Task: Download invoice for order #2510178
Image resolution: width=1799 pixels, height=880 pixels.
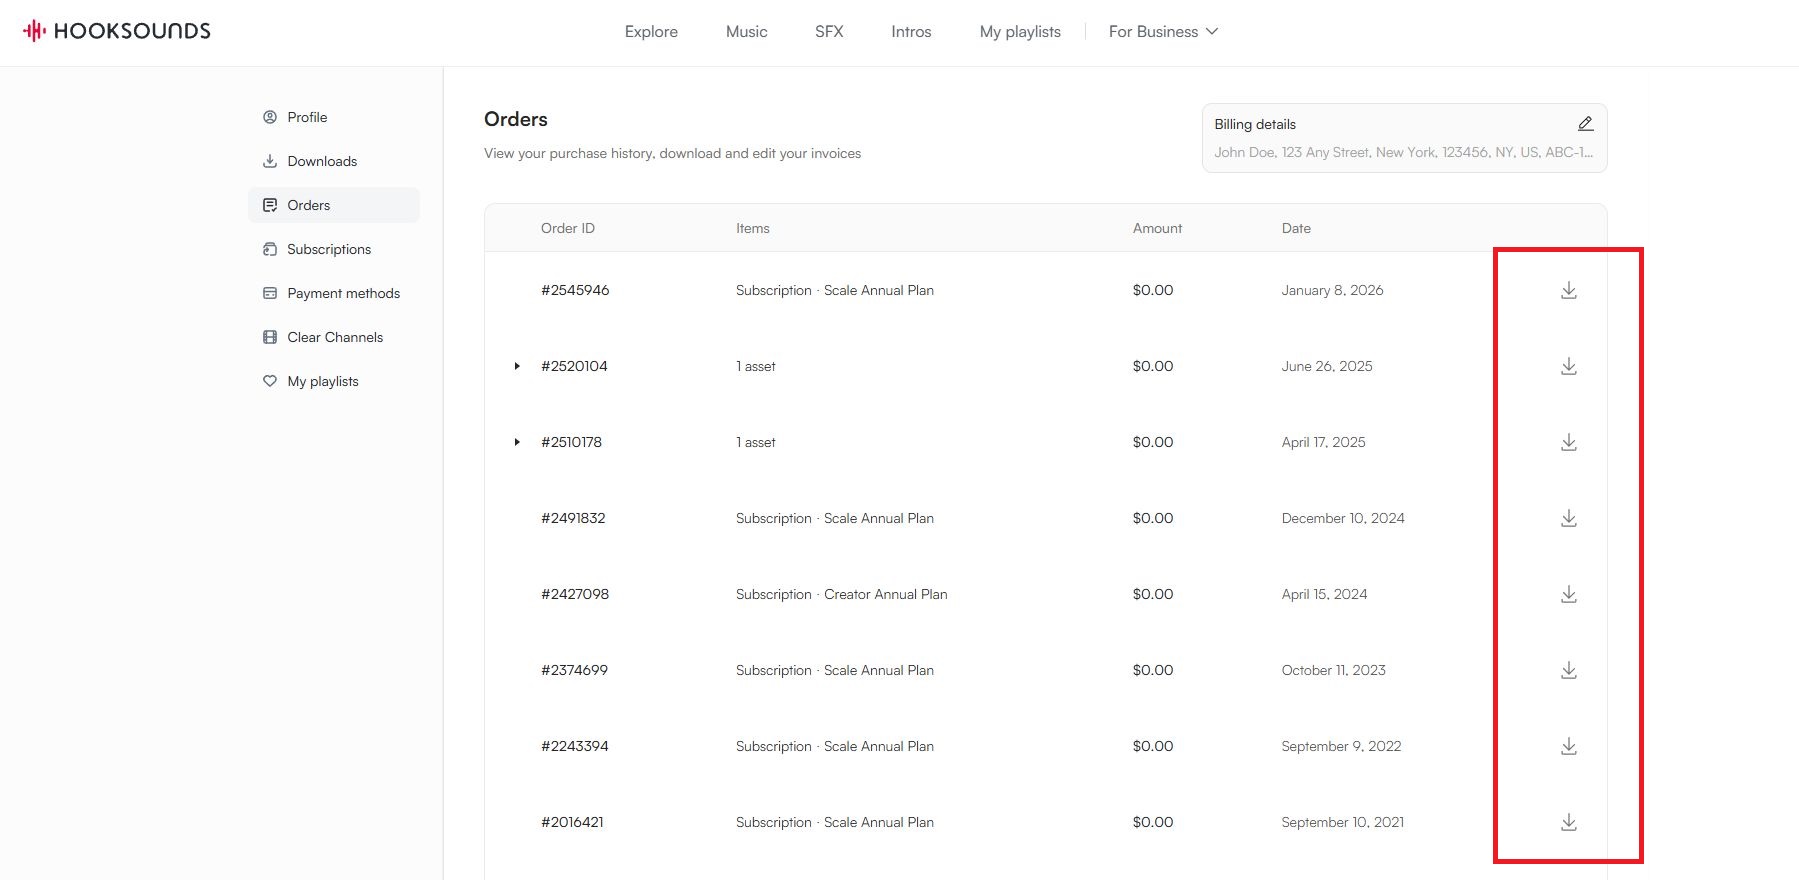Action: (1568, 443)
